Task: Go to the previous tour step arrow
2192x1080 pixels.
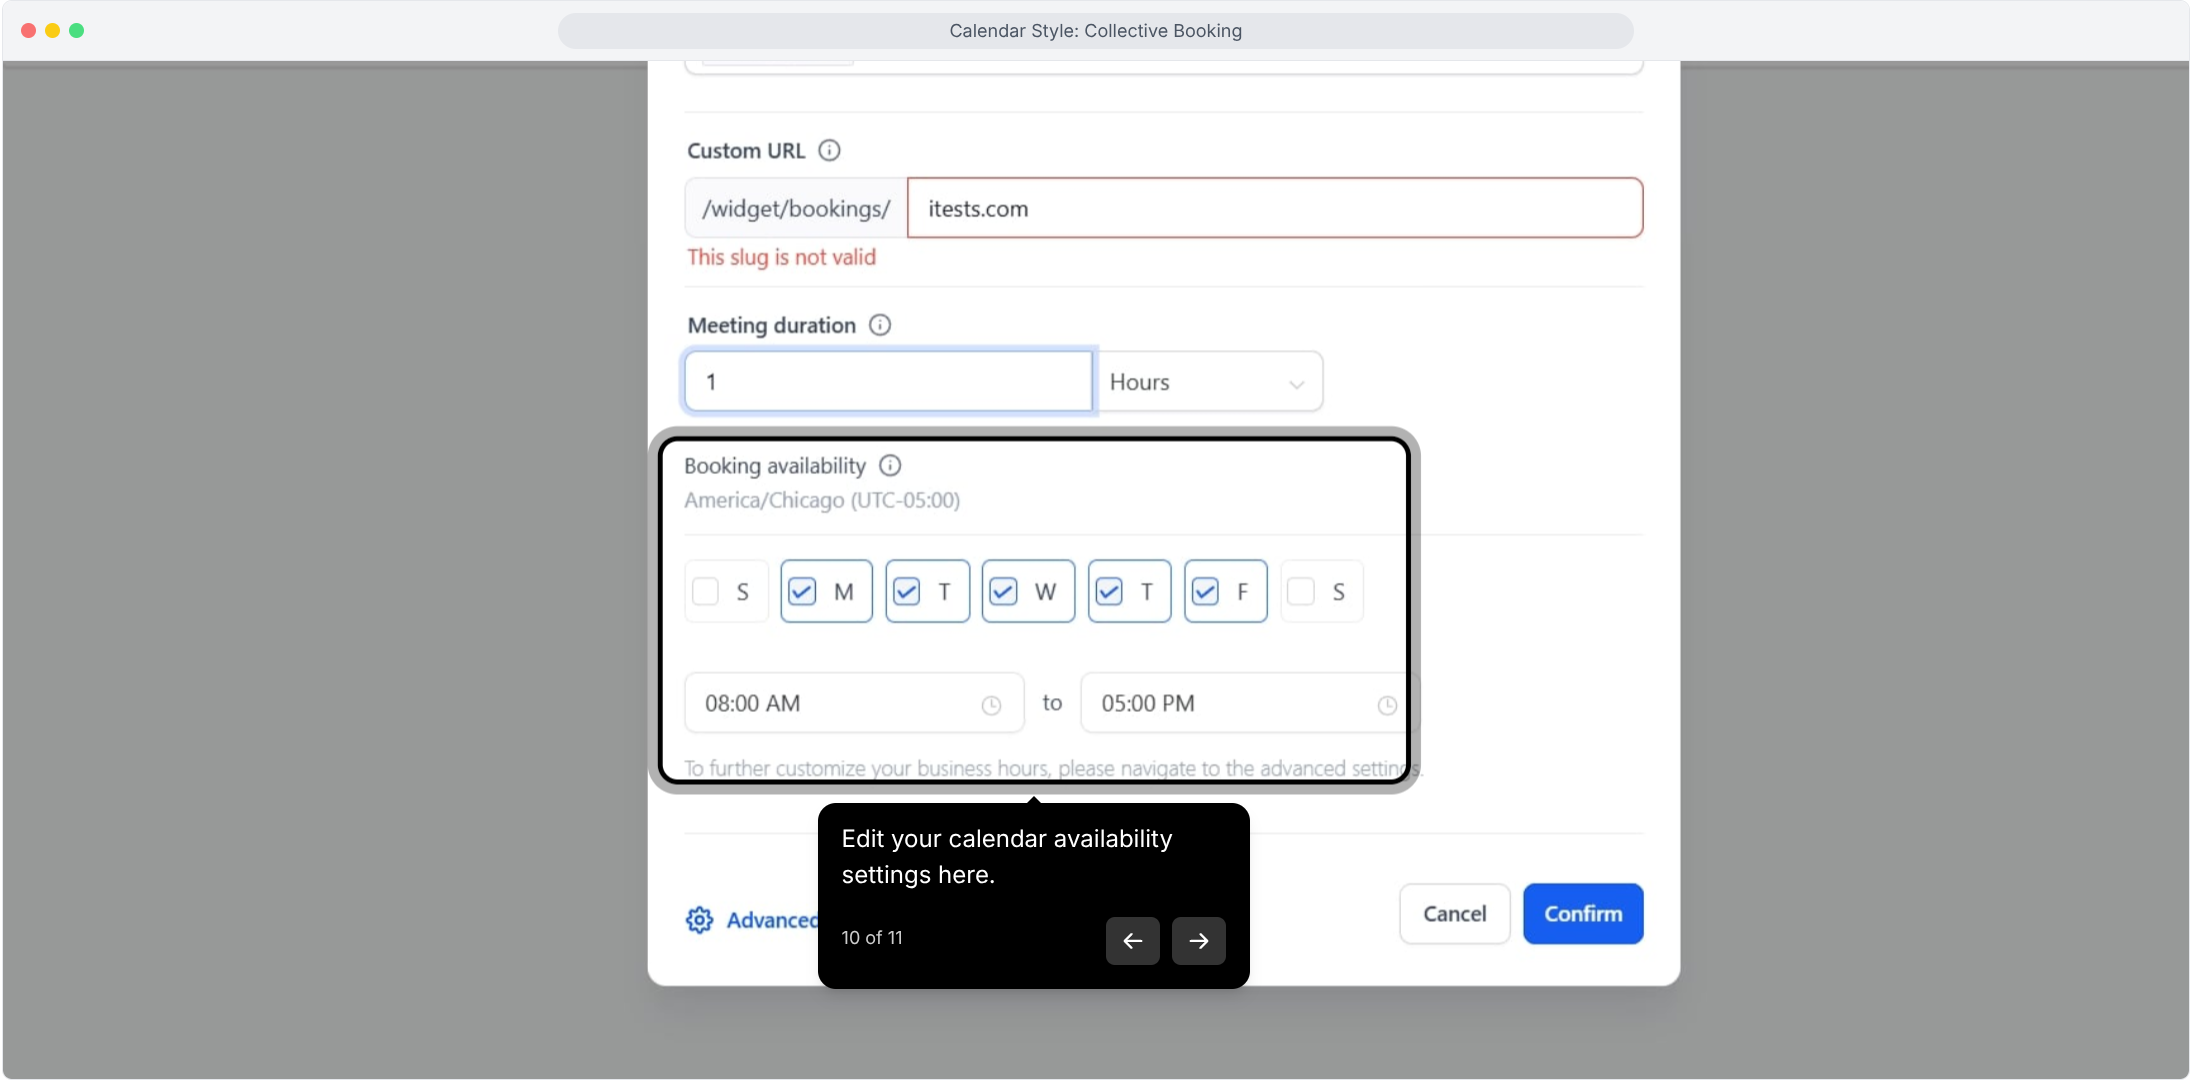Action: (x=1132, y=941)
